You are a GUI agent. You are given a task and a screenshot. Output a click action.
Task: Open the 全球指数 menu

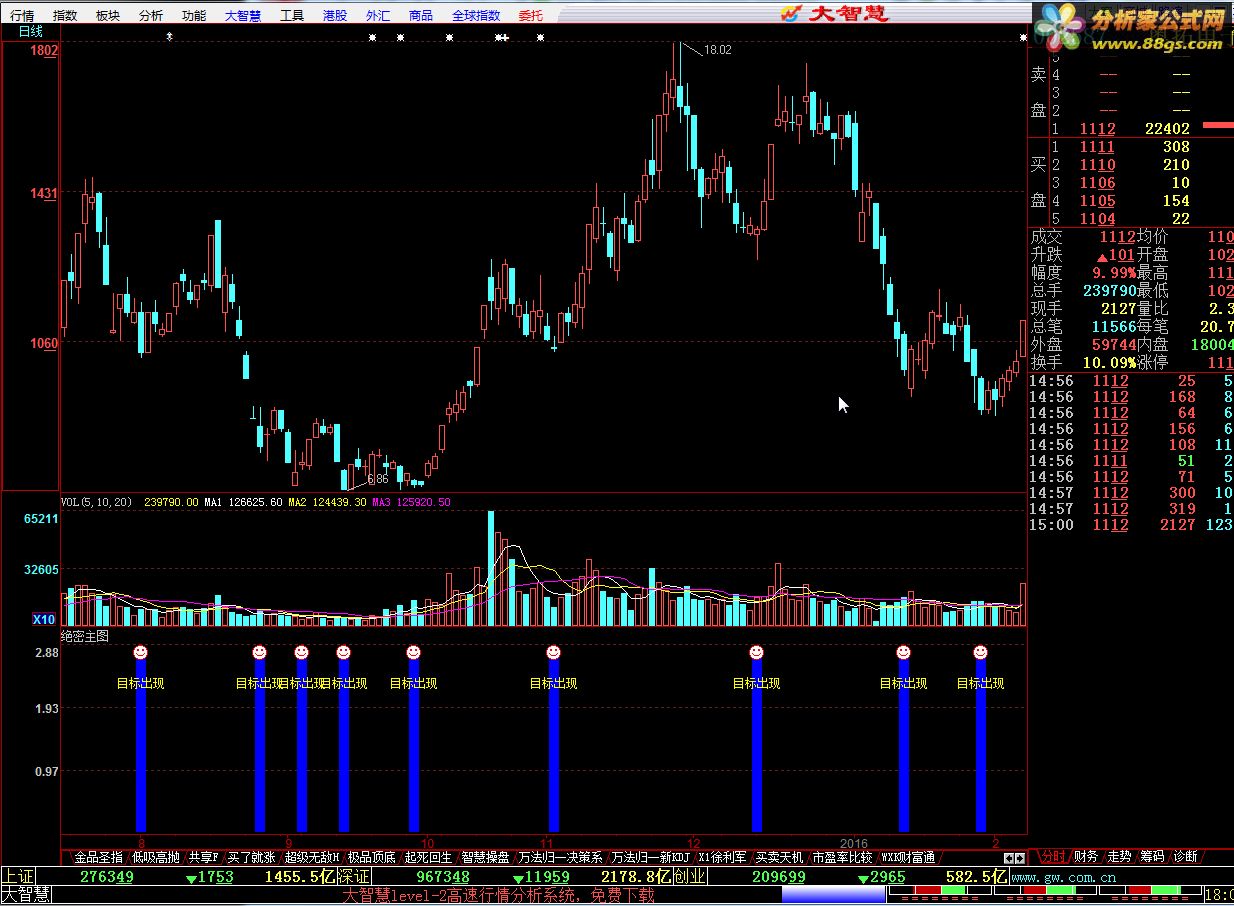(476, 15)
